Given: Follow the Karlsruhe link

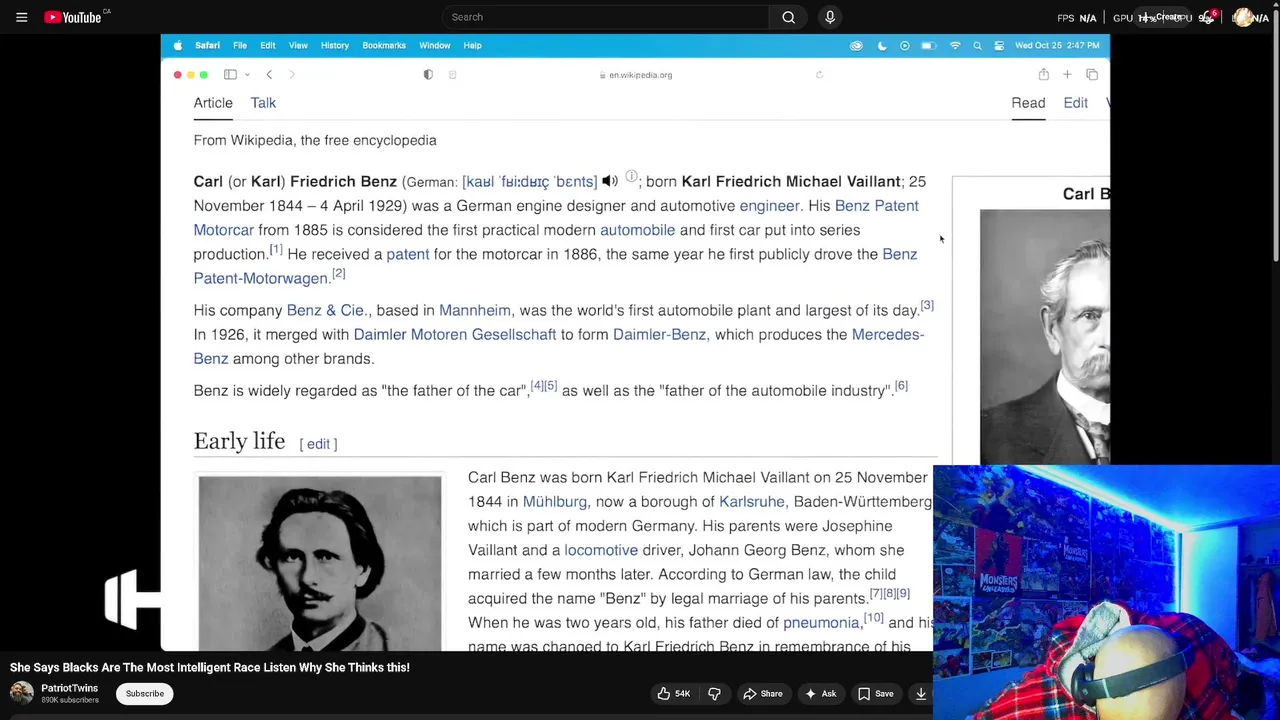Looking at the screenshot, I should point(752,502).
